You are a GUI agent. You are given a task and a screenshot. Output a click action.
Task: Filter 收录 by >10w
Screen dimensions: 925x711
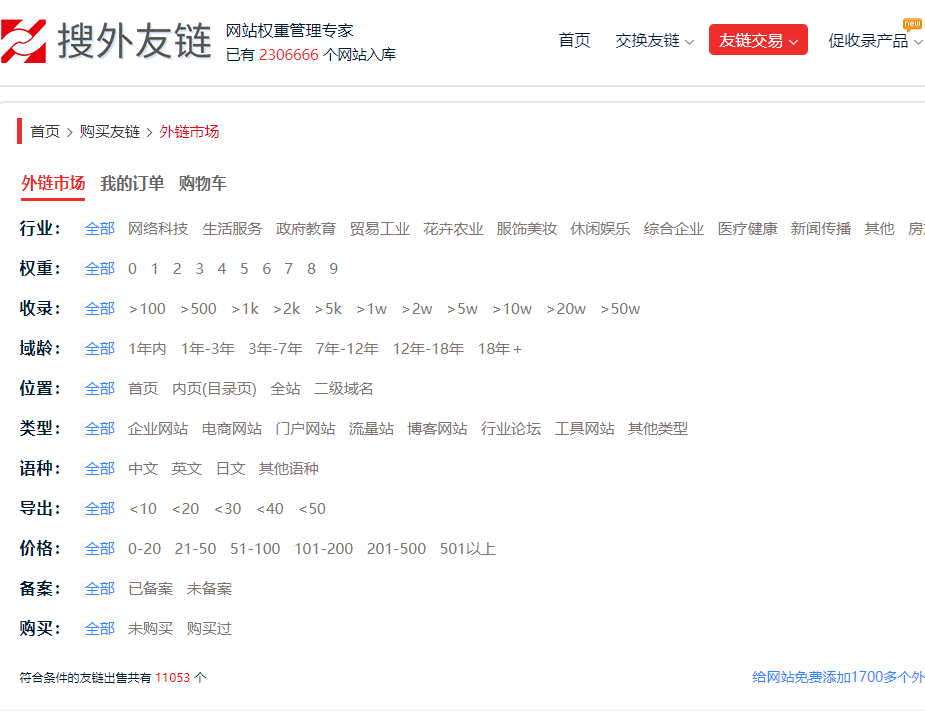(x=512, y=309)
